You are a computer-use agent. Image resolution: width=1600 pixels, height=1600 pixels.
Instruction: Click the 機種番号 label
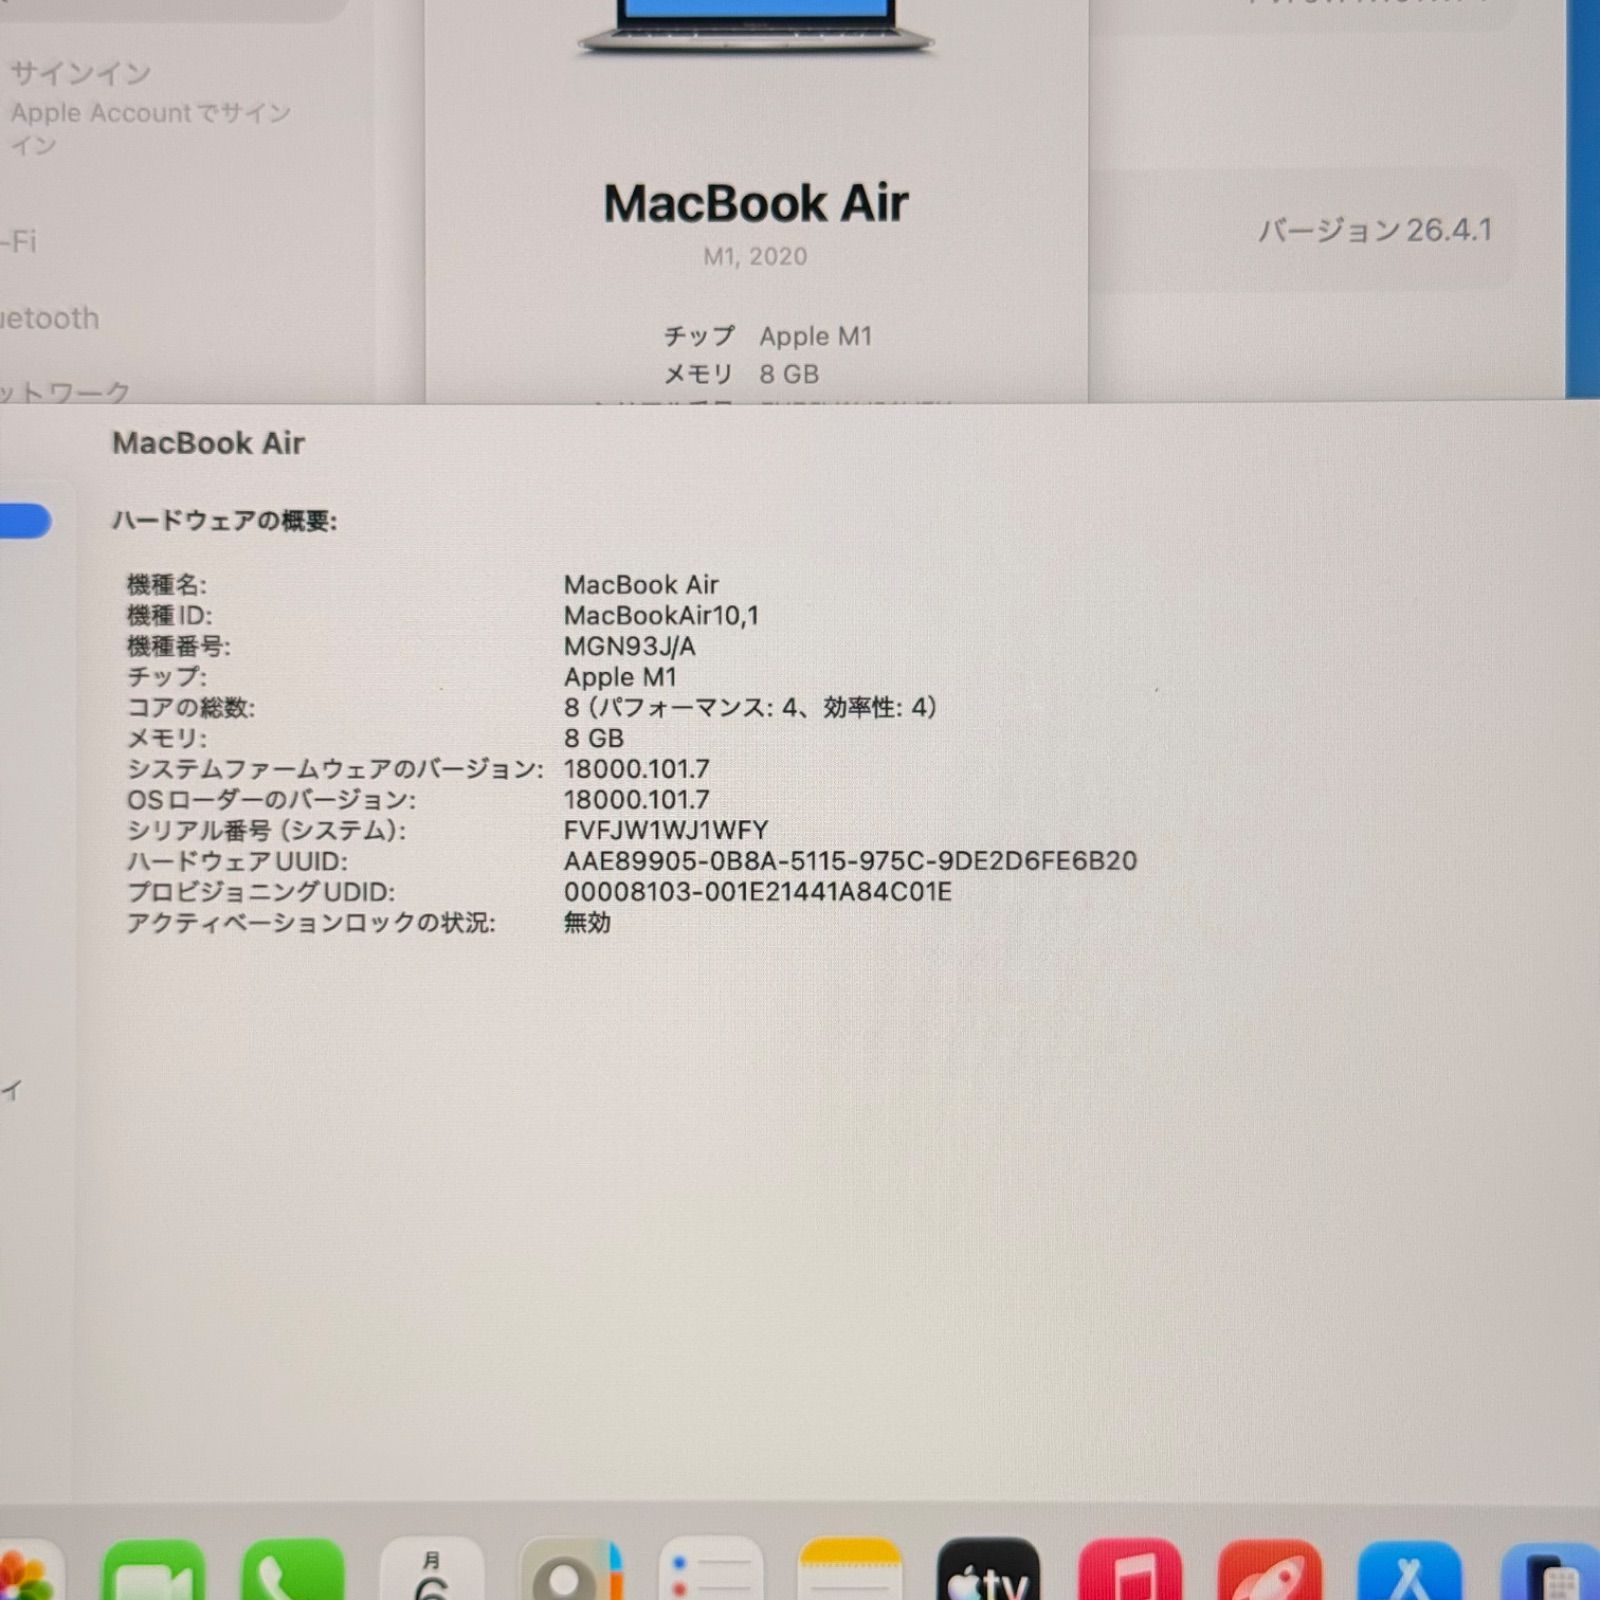(x=178, y=646)
